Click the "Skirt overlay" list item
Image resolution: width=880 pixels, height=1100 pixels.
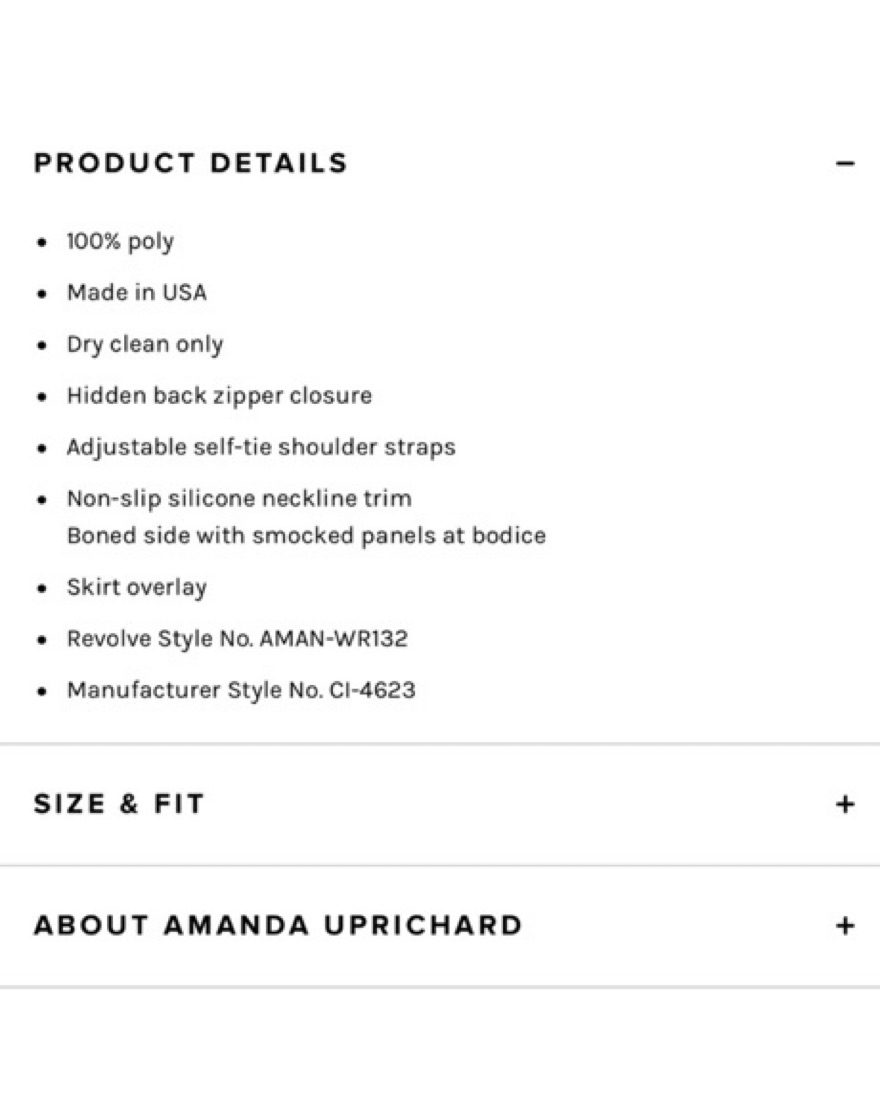click(x=137, y=587)
